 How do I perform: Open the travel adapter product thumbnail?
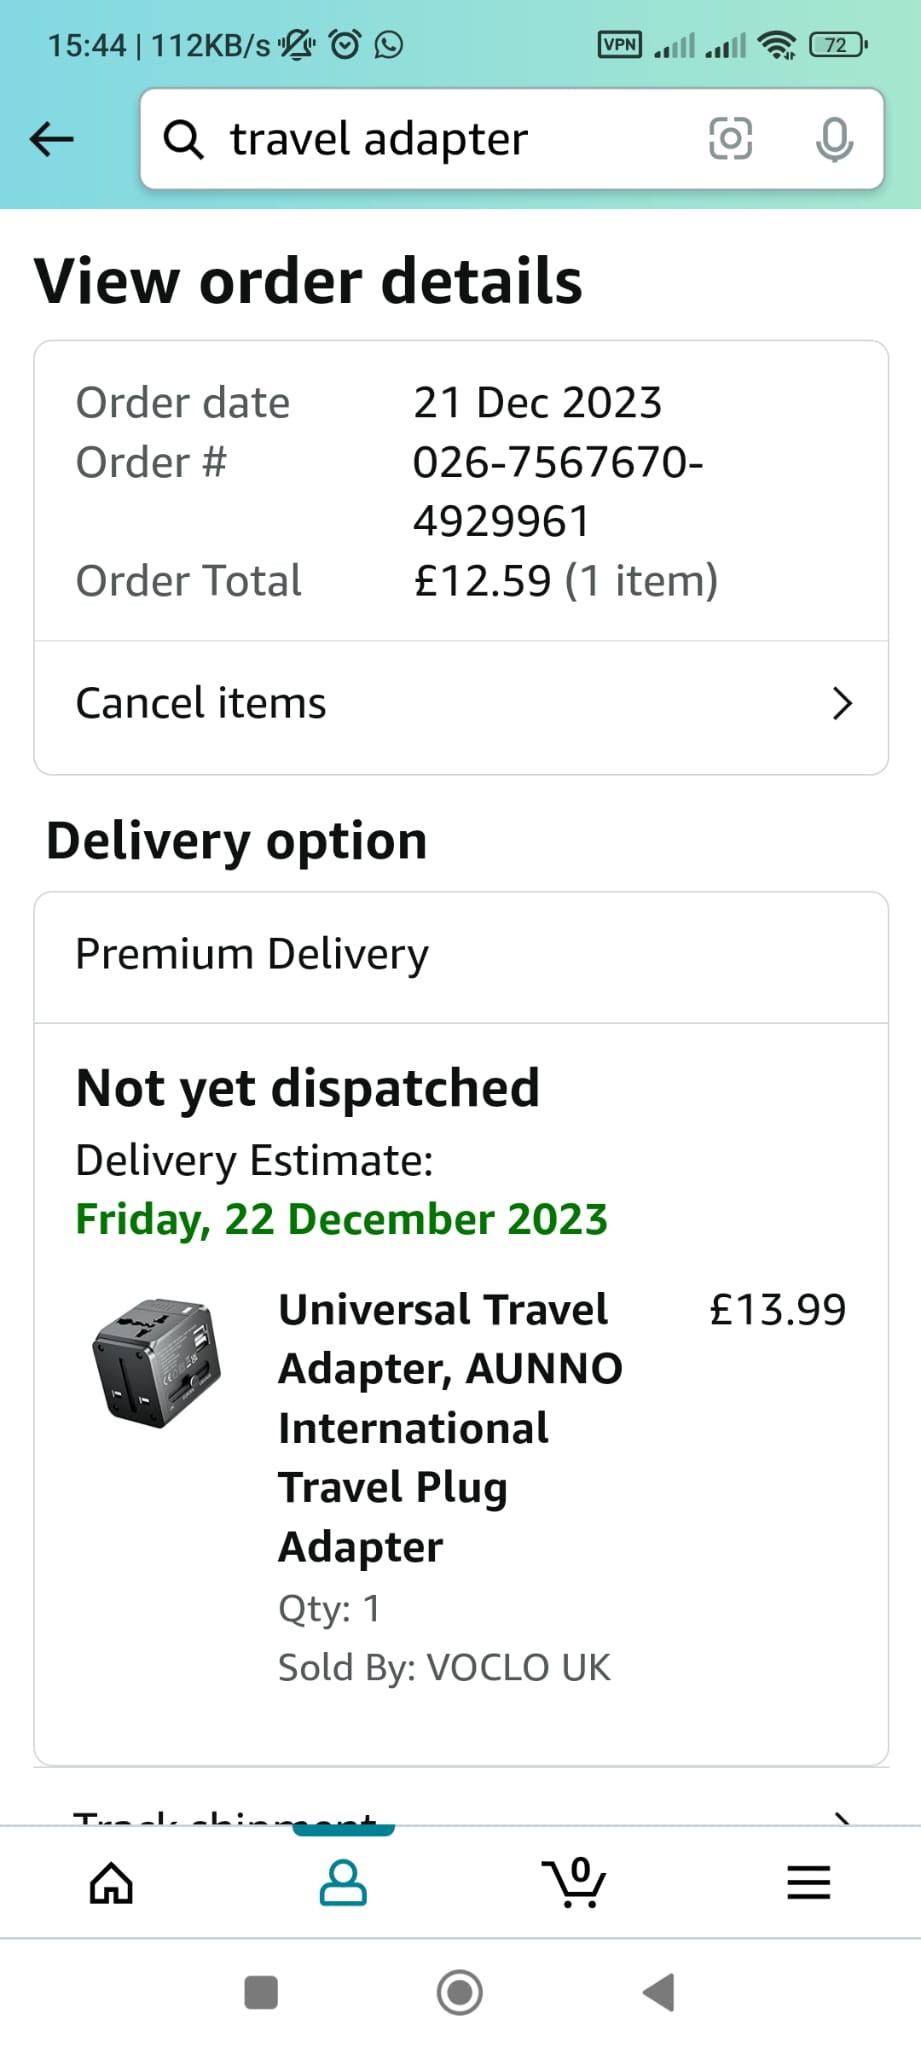pyautogui.click(x=157, y=1363)
